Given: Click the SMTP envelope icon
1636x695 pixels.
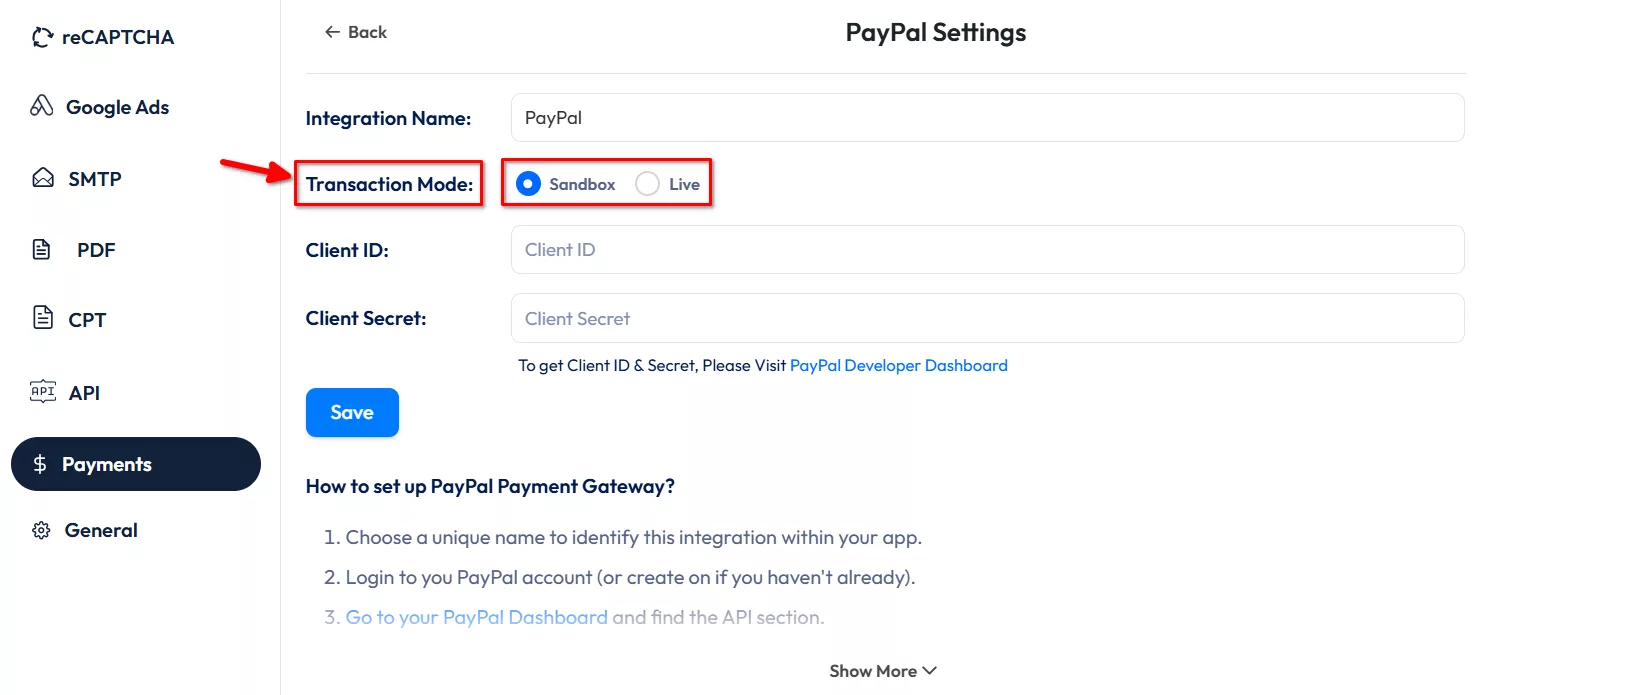Looking at the screenshot, I should pyautogui.click(x=43, y=178).
